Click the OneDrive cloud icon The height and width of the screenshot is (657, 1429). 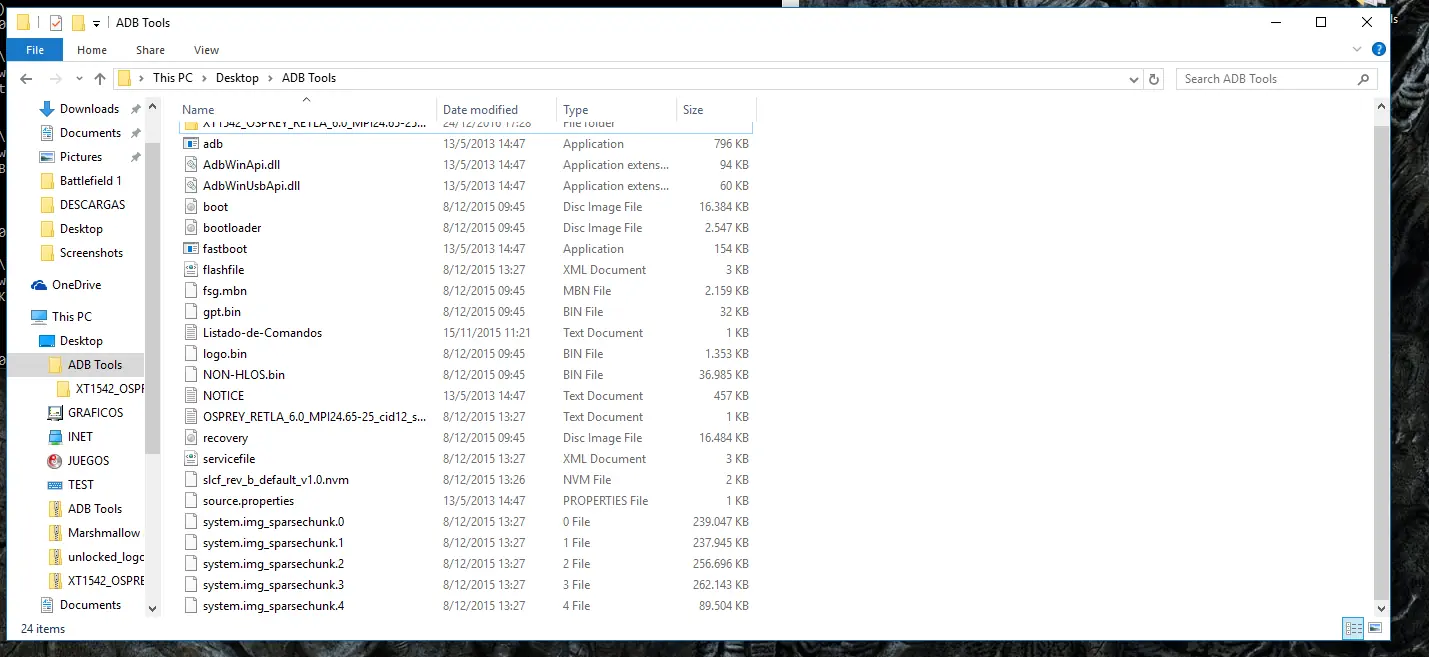pos(39,285)
